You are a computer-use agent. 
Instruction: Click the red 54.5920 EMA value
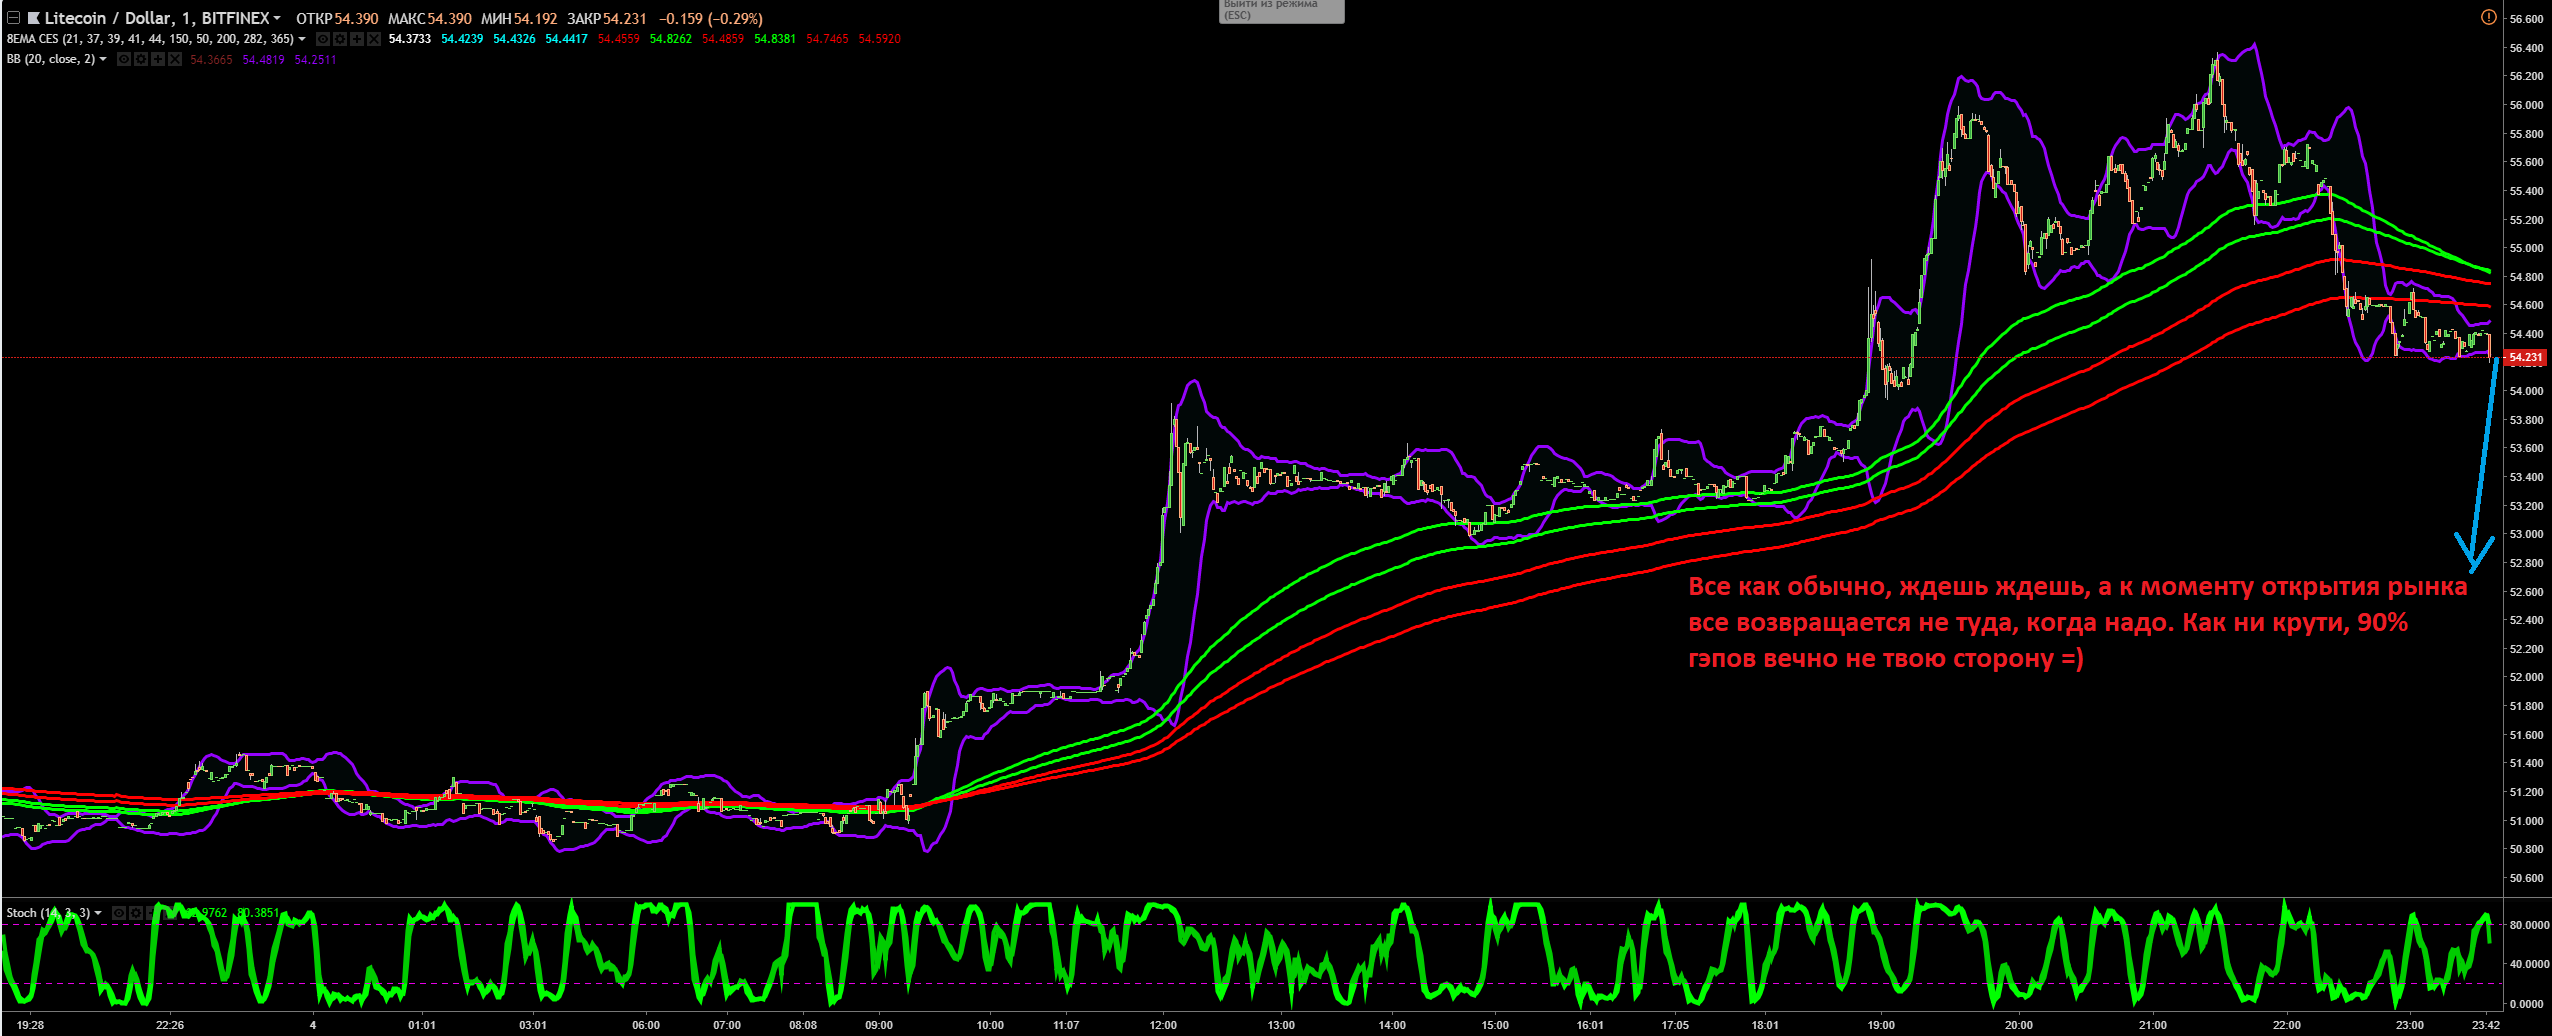click(879, 39)
